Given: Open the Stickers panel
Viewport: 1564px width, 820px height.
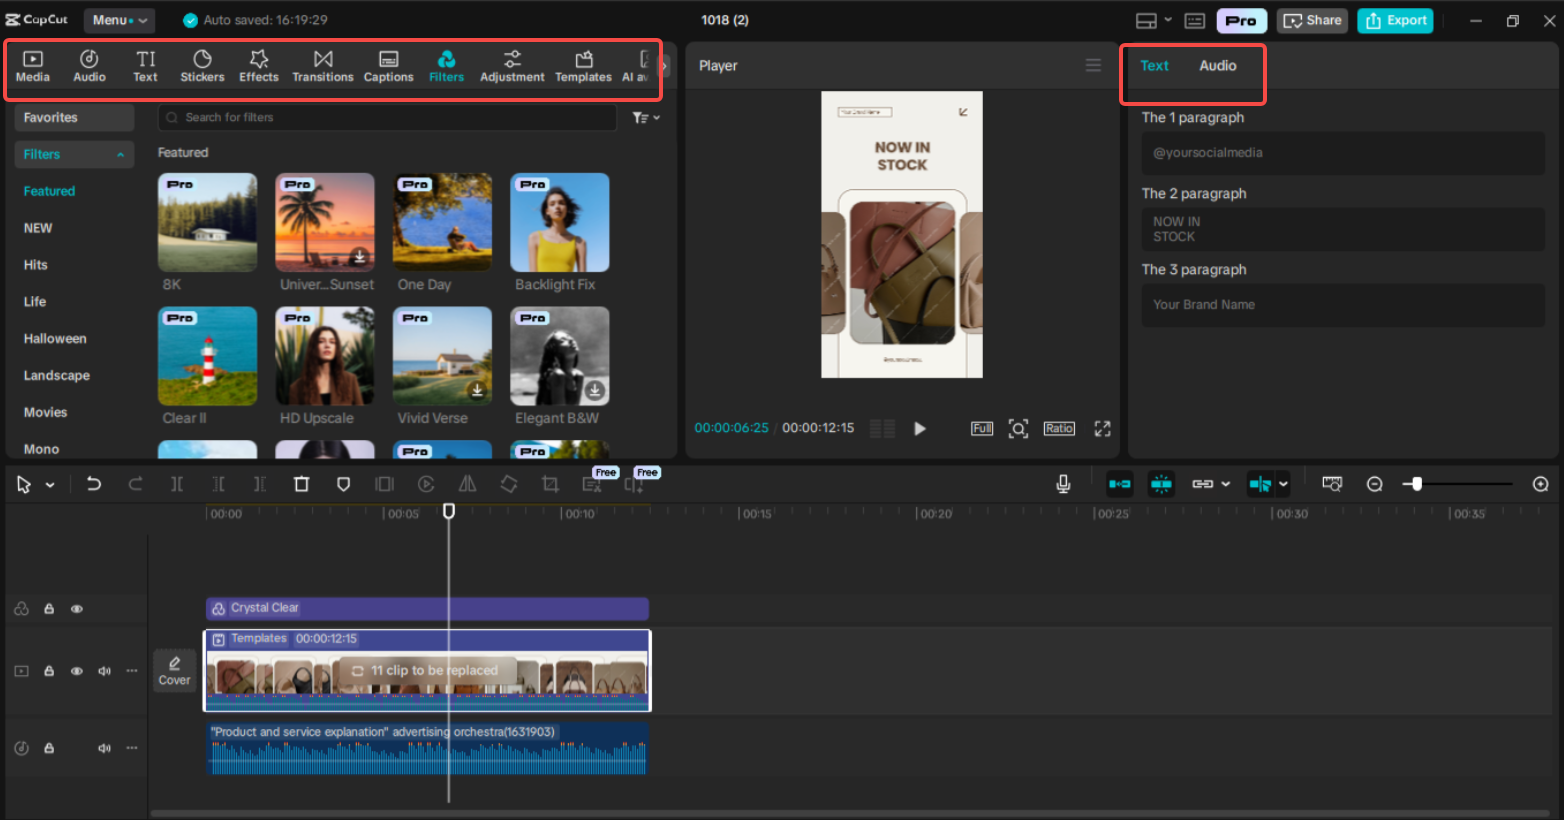Looking at the screenshot, I should point(202,66).
